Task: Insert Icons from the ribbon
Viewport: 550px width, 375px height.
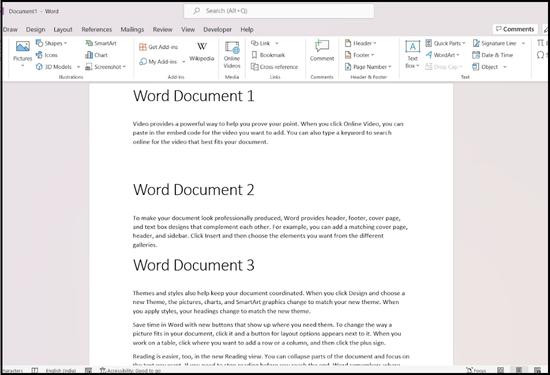Action: [47, 55]
